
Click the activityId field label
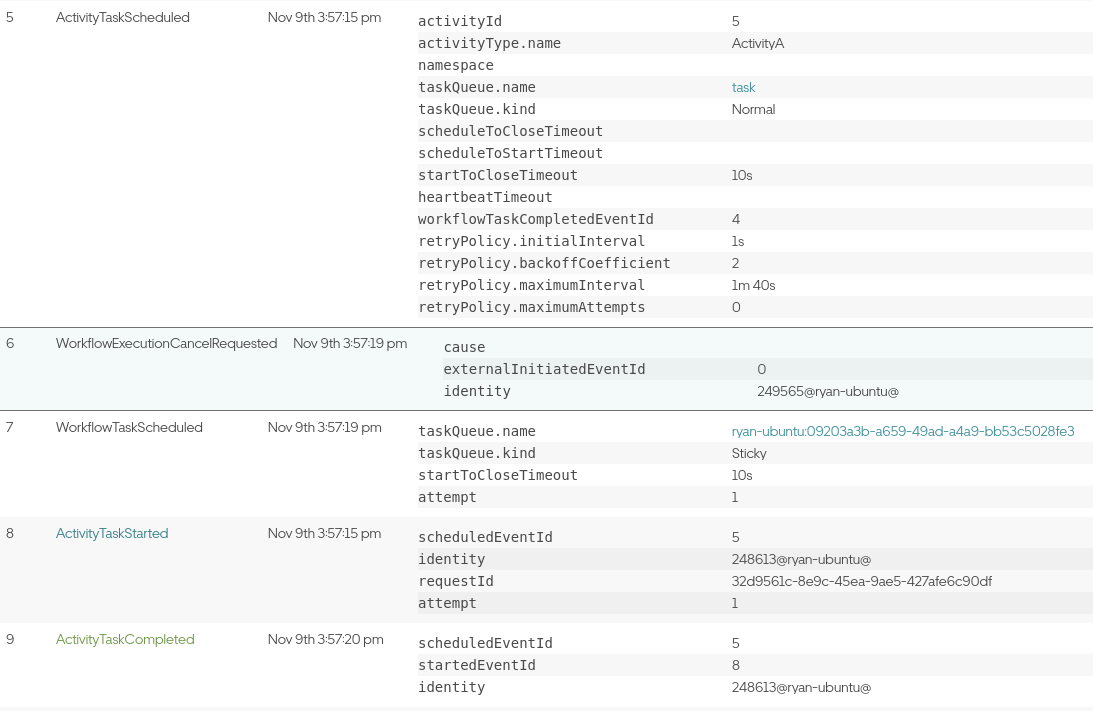click(x=460, y=22)
